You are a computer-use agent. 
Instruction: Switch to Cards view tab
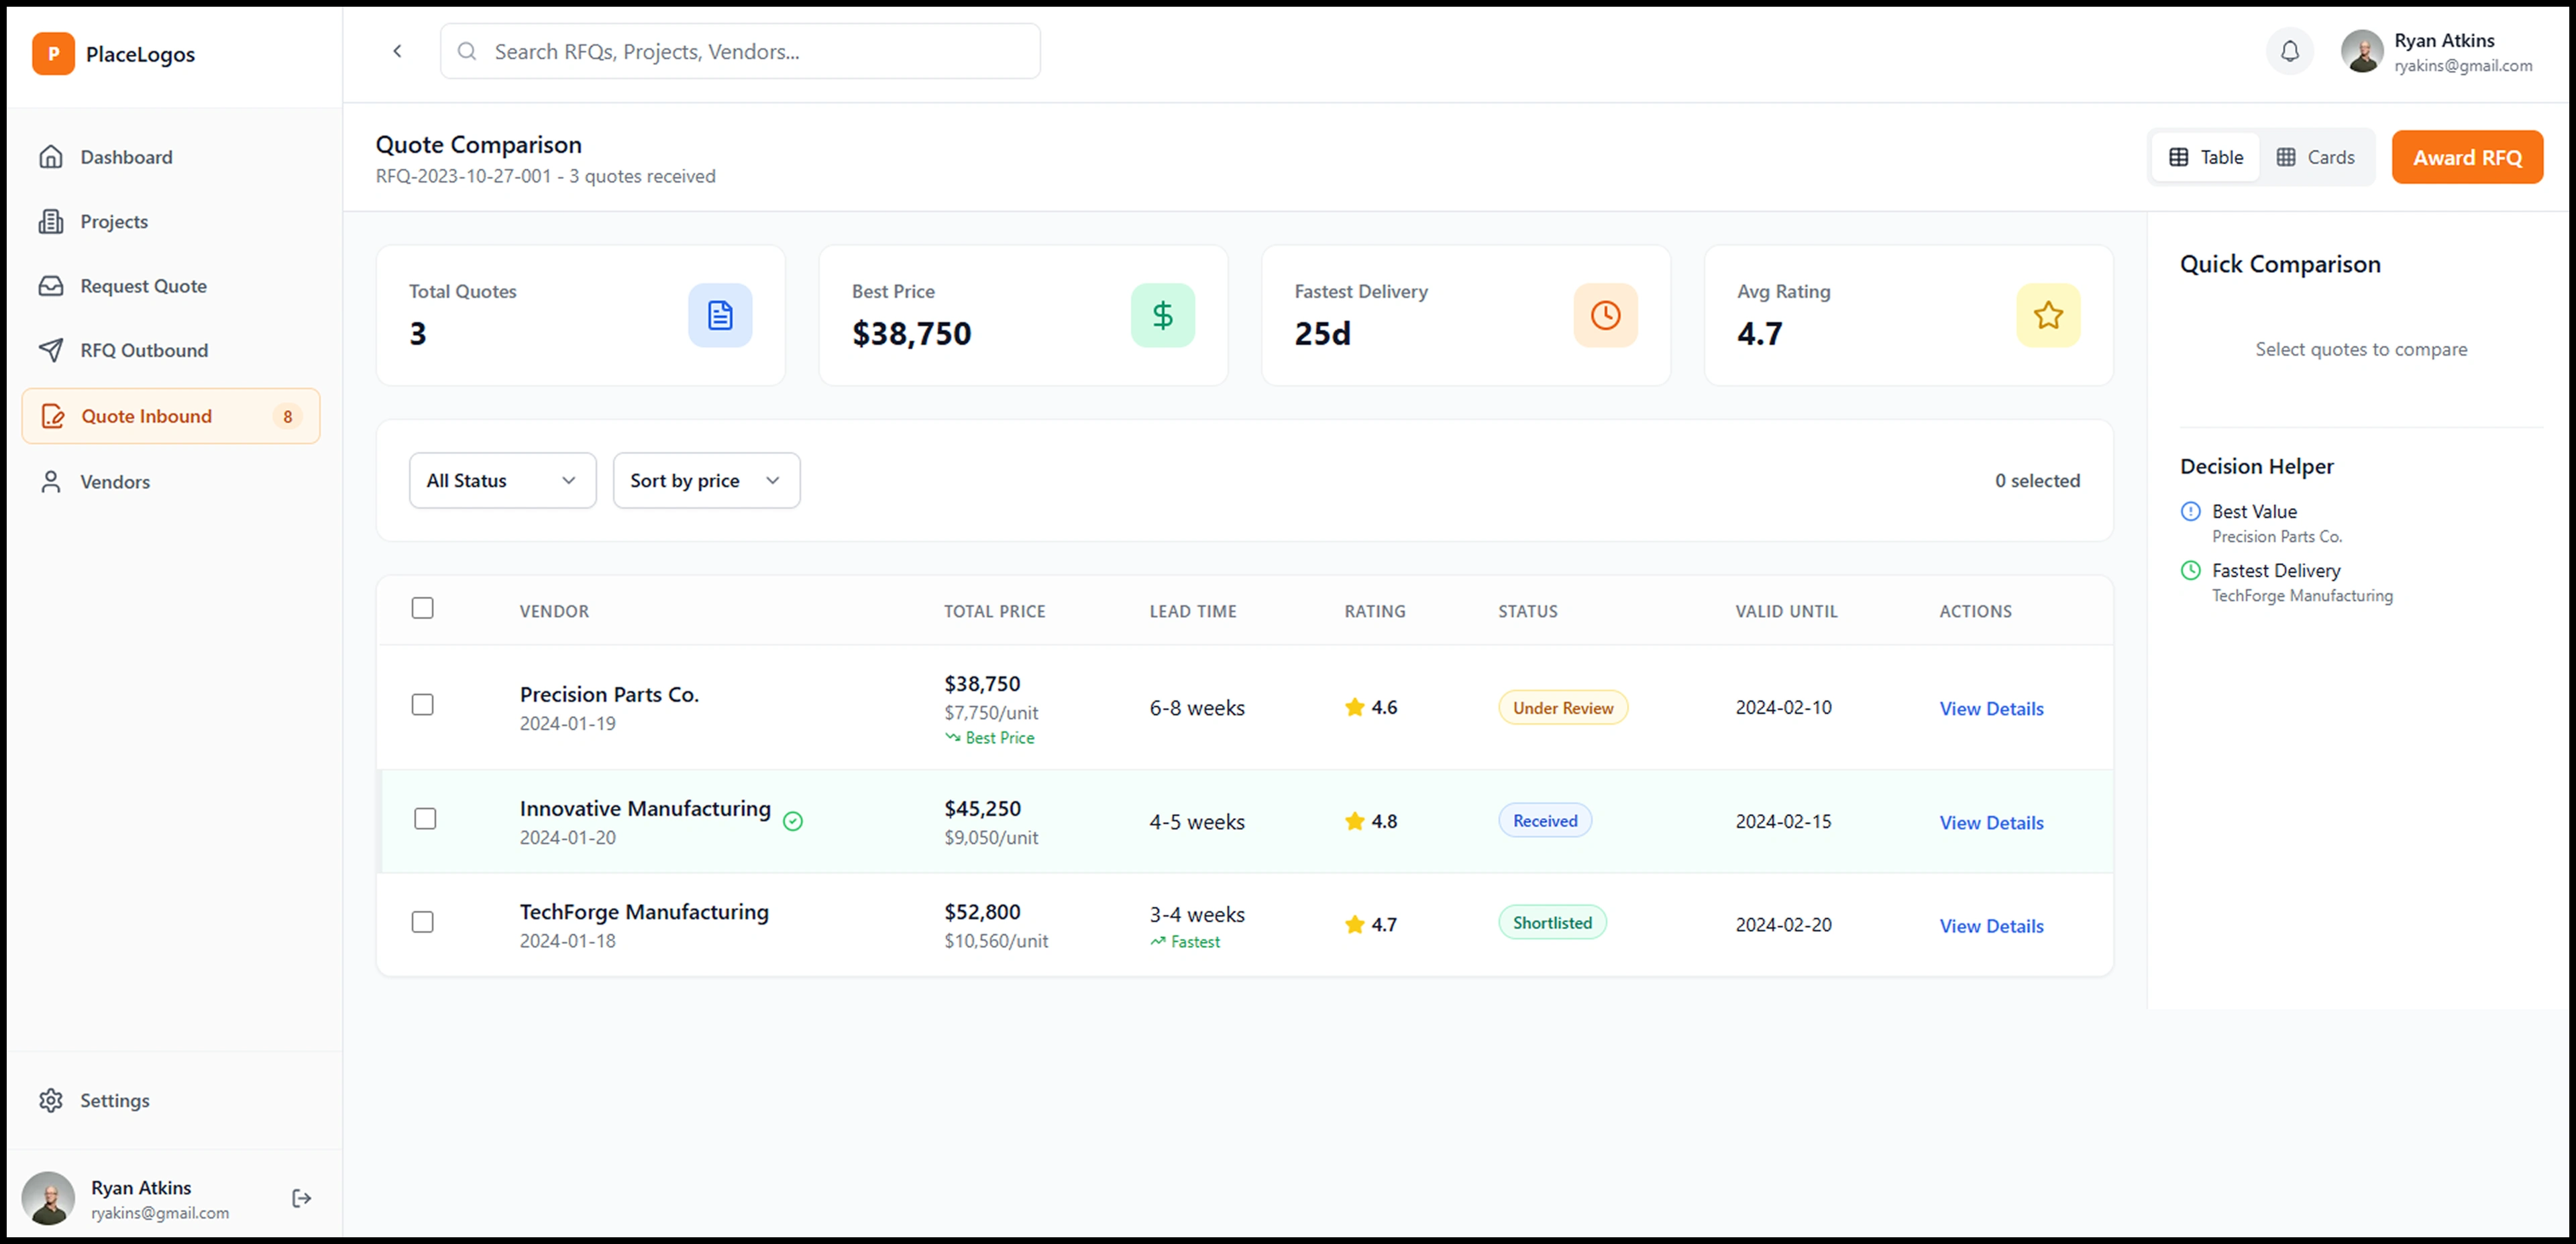coord(2315,157)
